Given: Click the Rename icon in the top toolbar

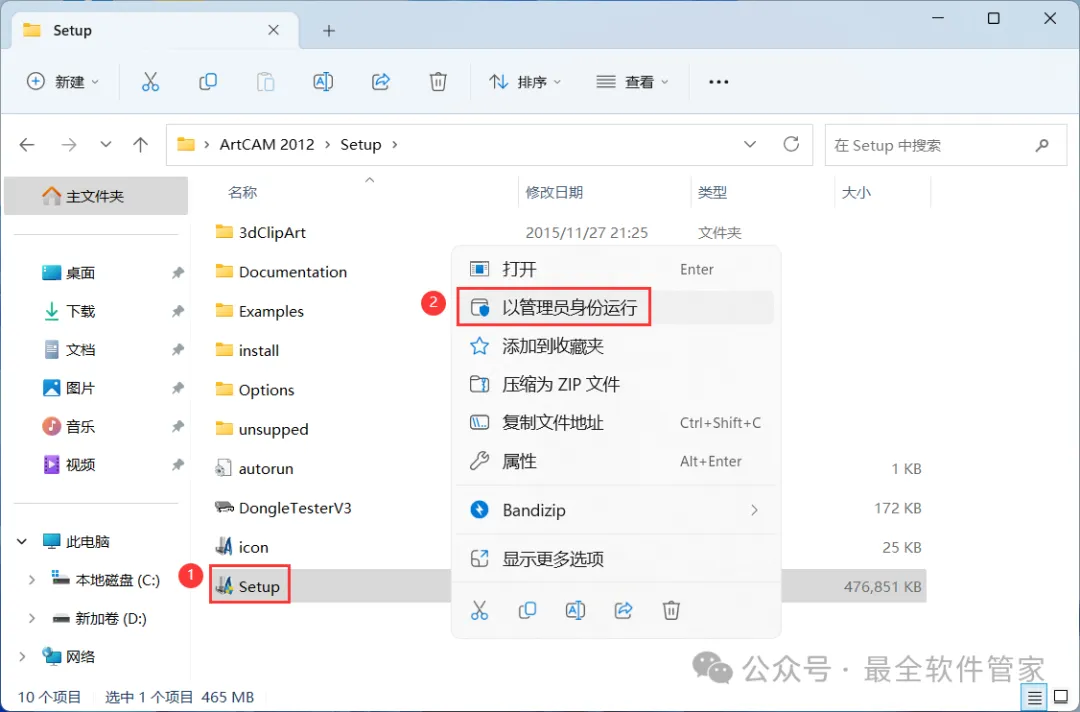Looking at the screenshot, I should coord(323,82).
